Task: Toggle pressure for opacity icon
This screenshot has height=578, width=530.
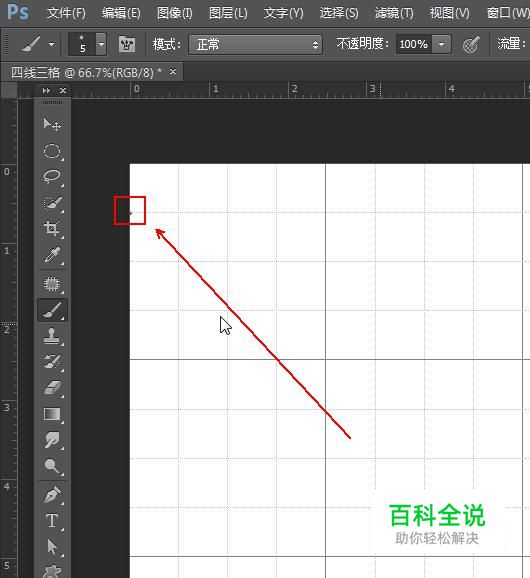Action: (471, 45)
